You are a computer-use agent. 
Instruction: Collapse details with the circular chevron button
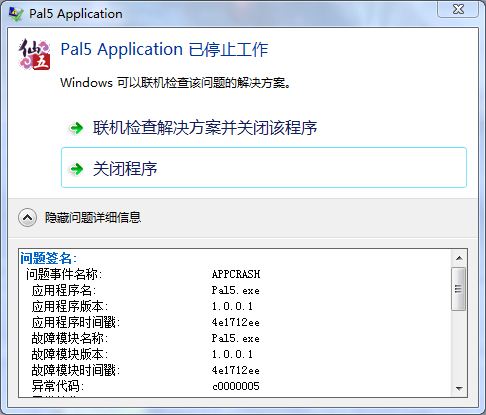[x=27, y=218]
